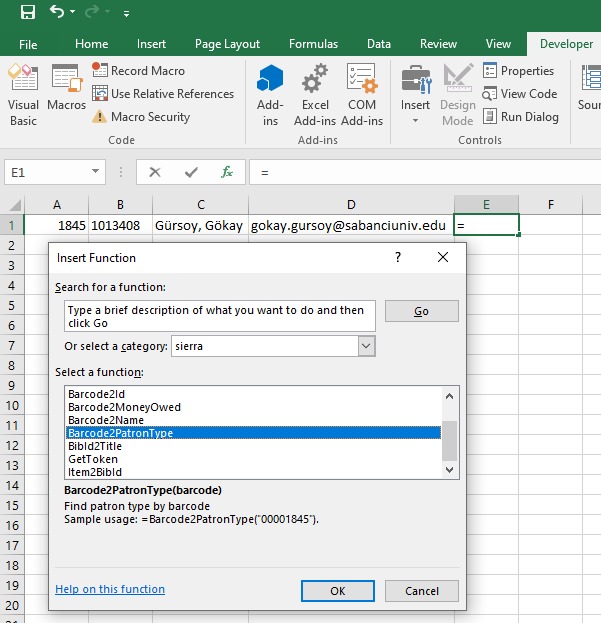Open the File tab

coord(28,44)
